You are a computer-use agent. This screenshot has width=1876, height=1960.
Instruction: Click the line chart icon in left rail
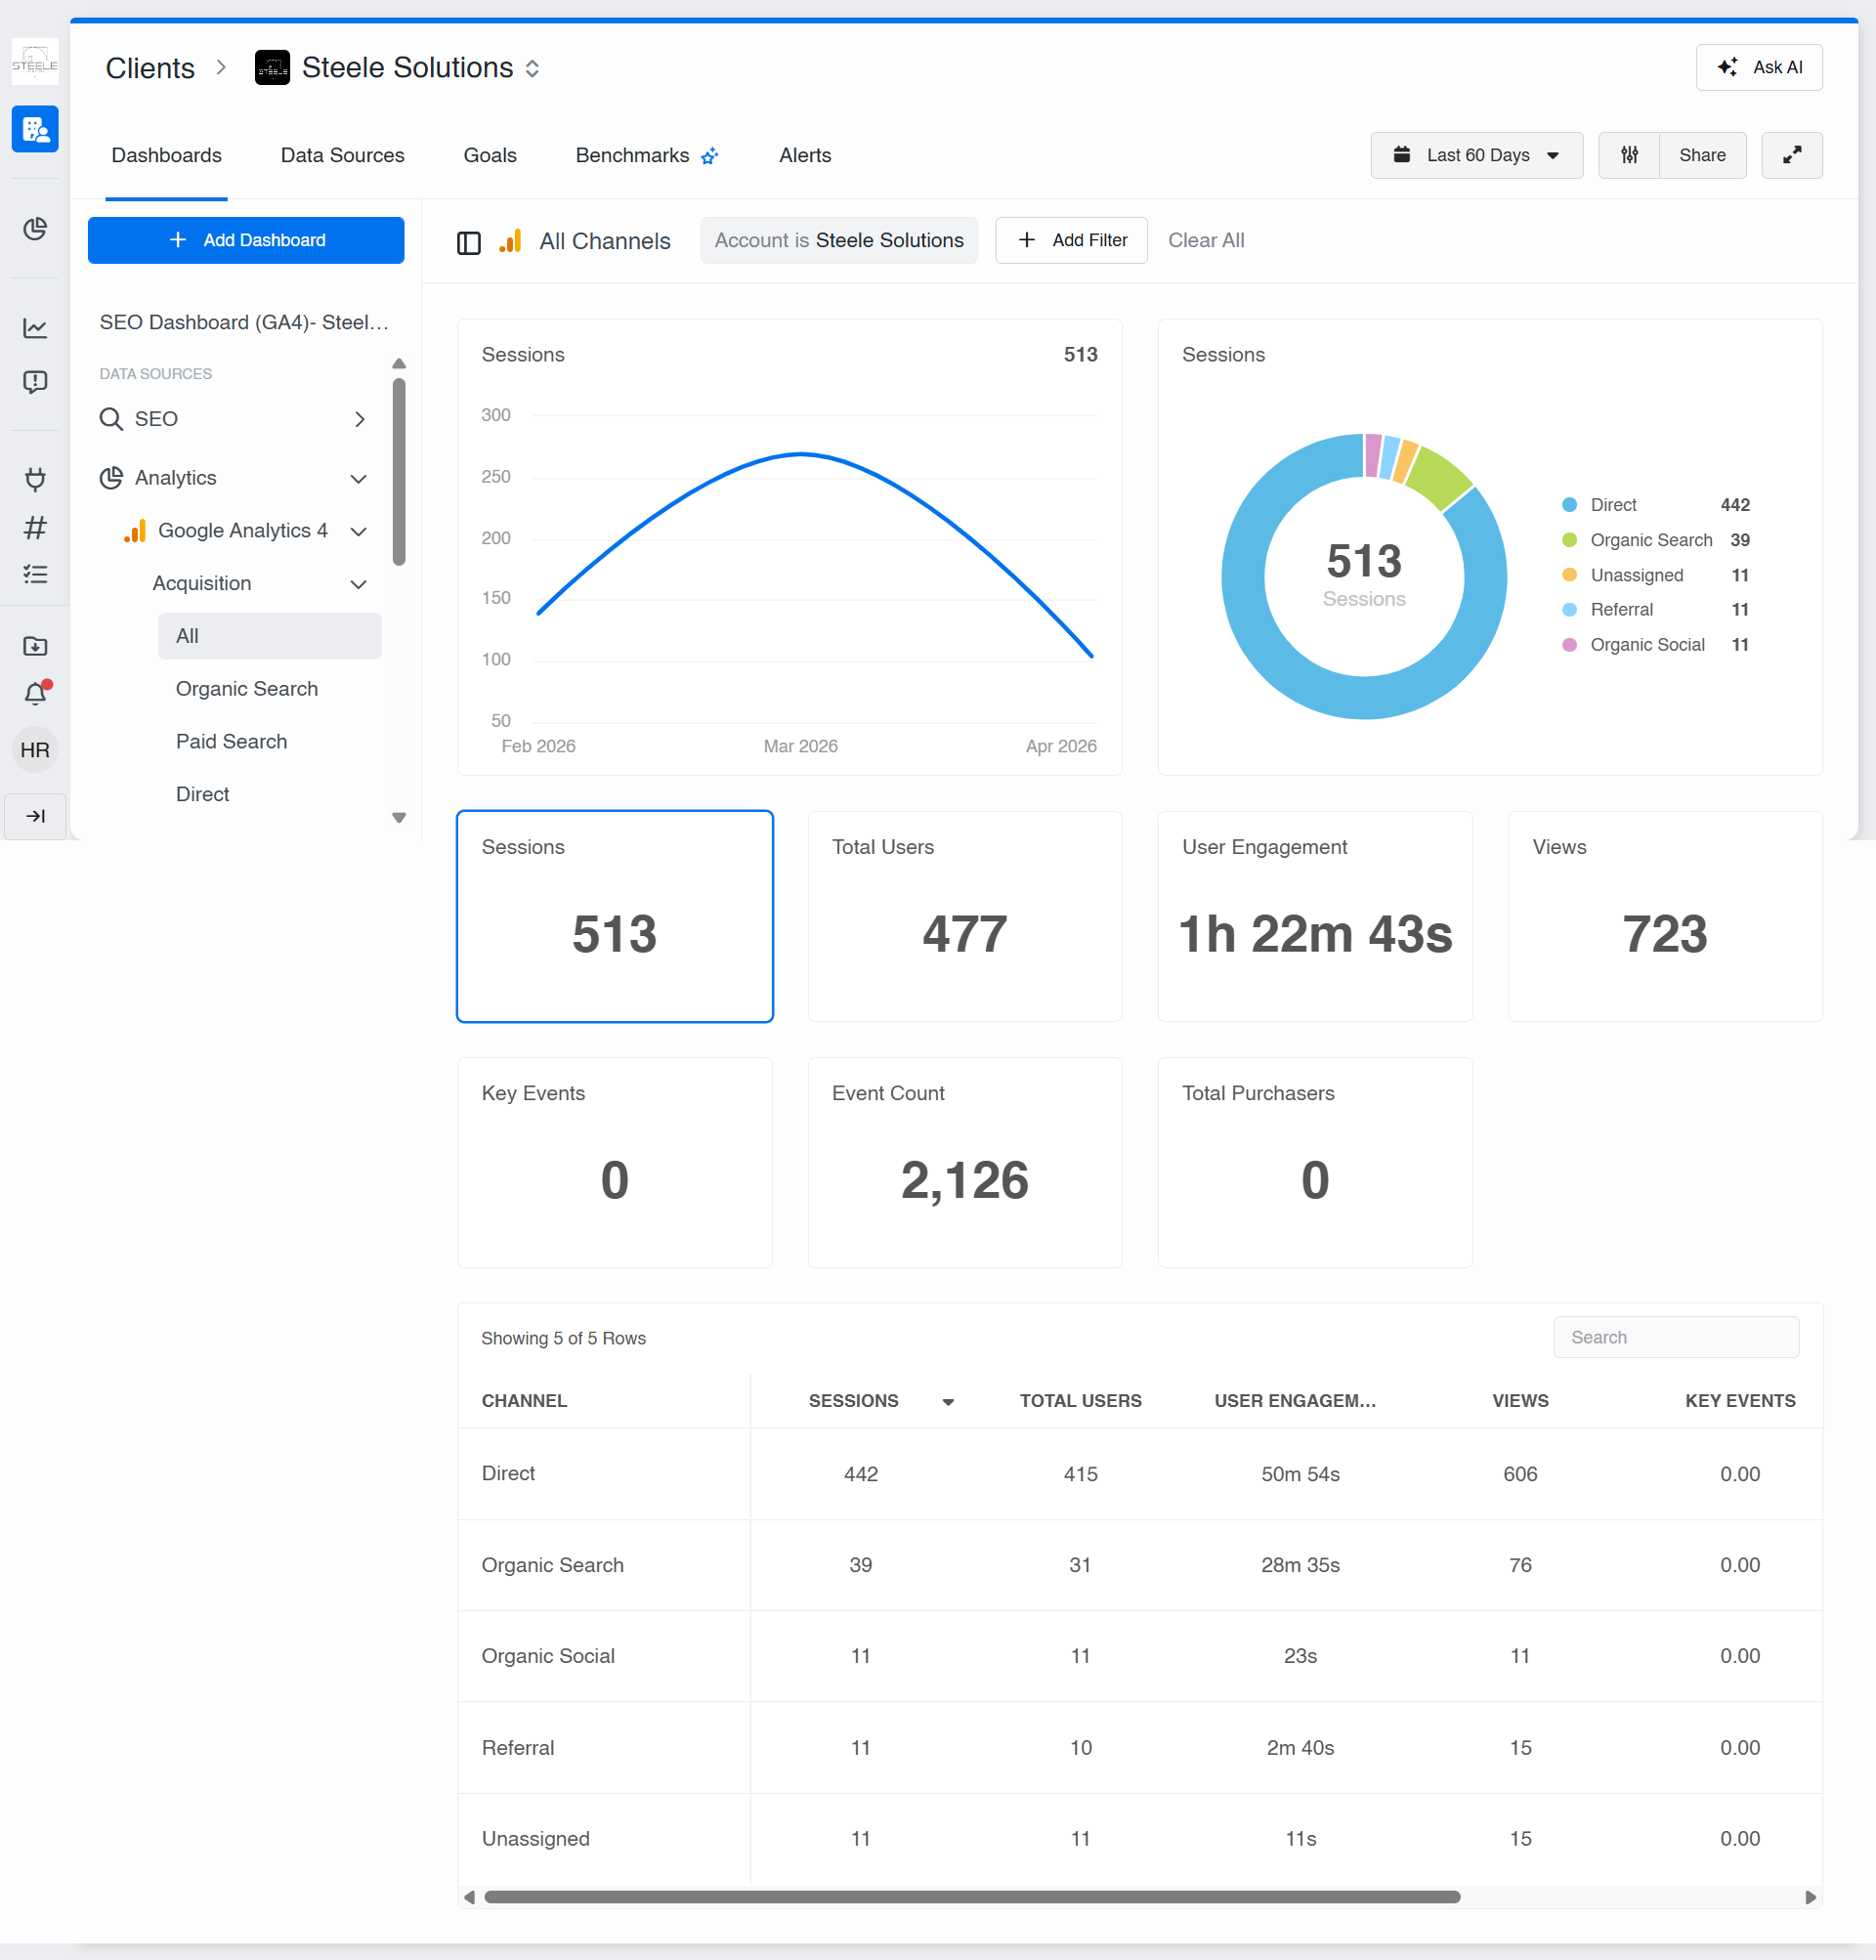[35, 328]
